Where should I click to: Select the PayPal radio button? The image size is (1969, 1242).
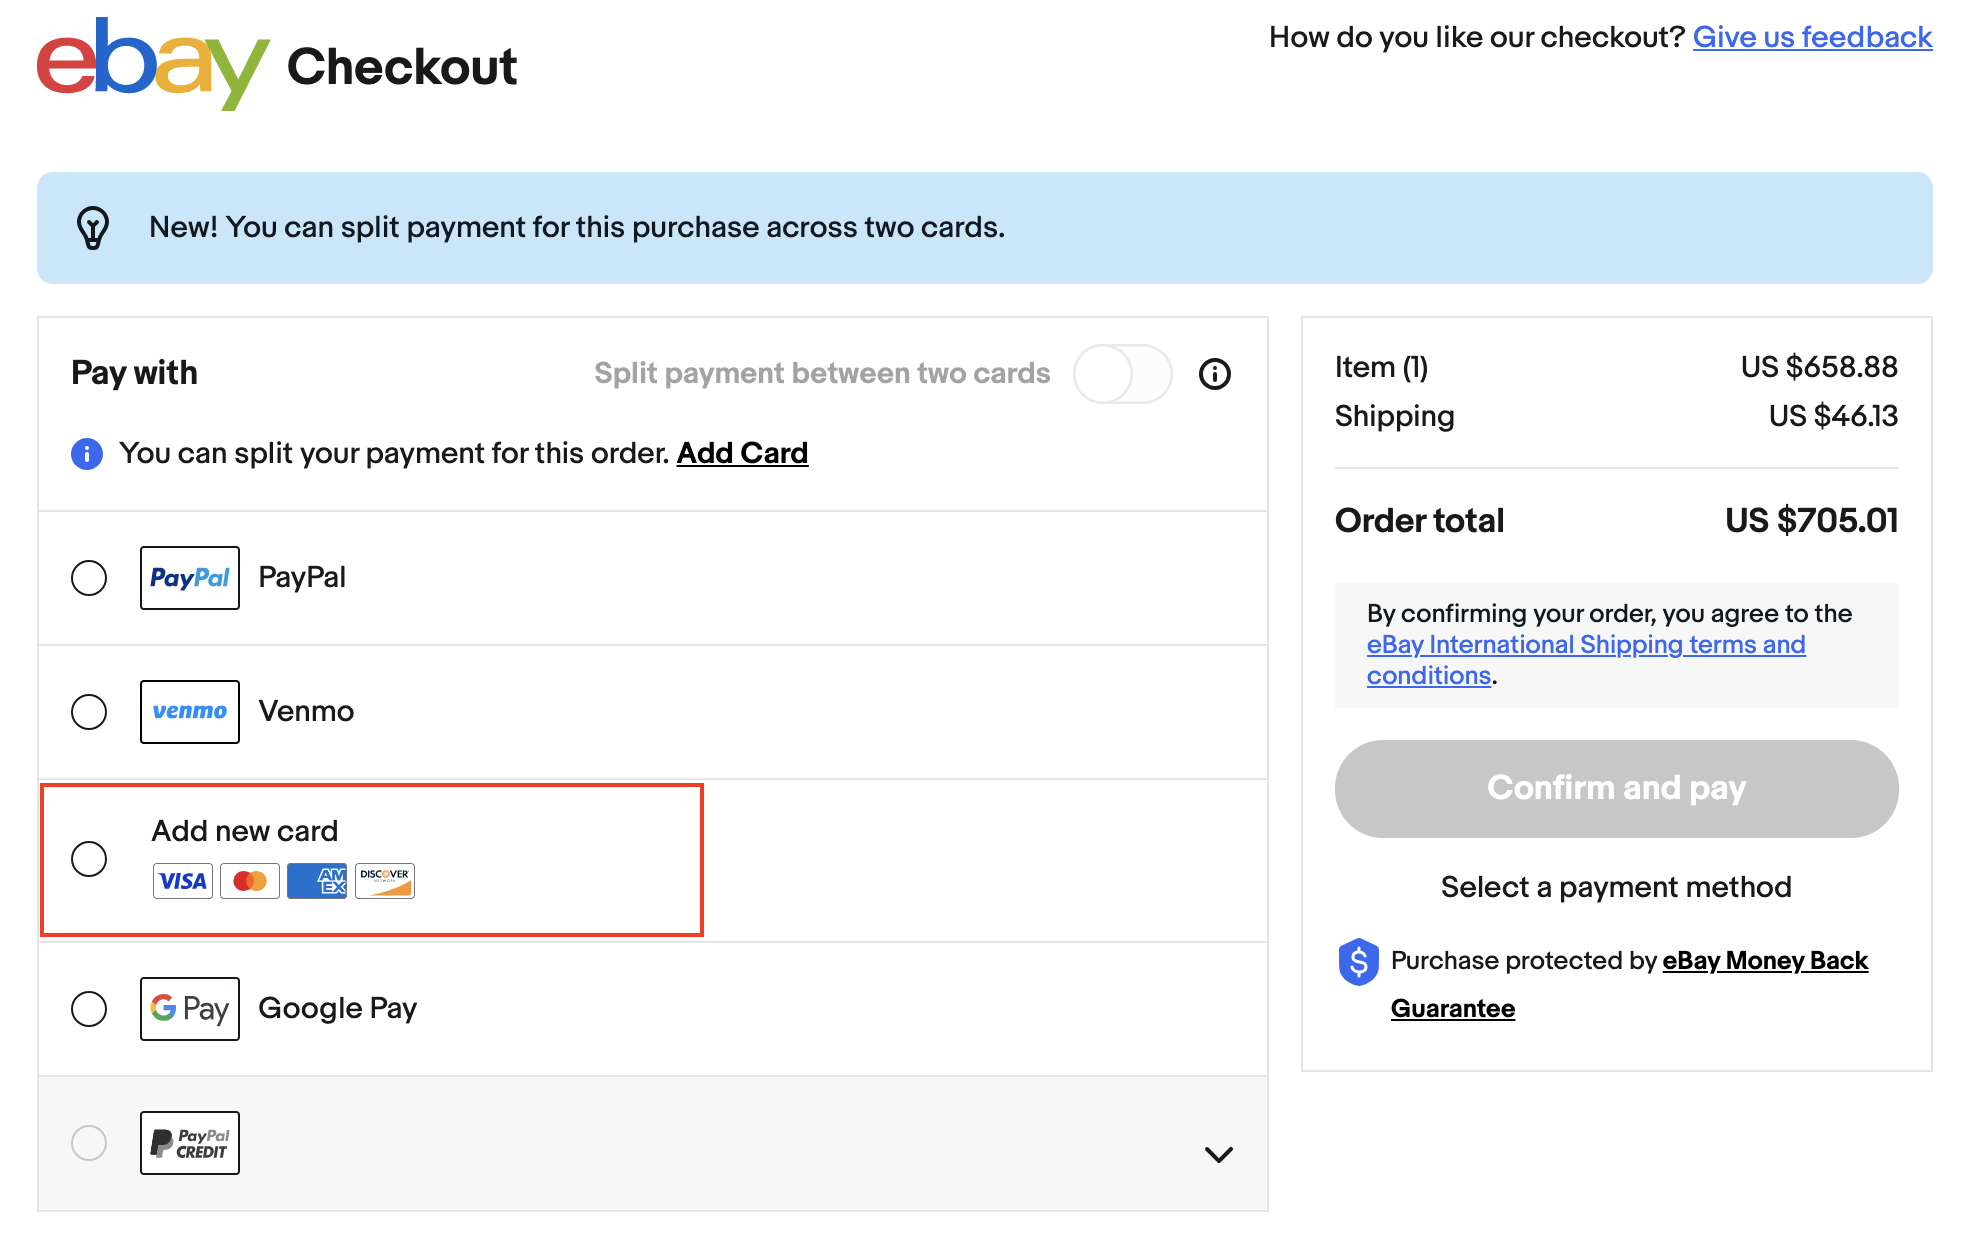point(89,575)
